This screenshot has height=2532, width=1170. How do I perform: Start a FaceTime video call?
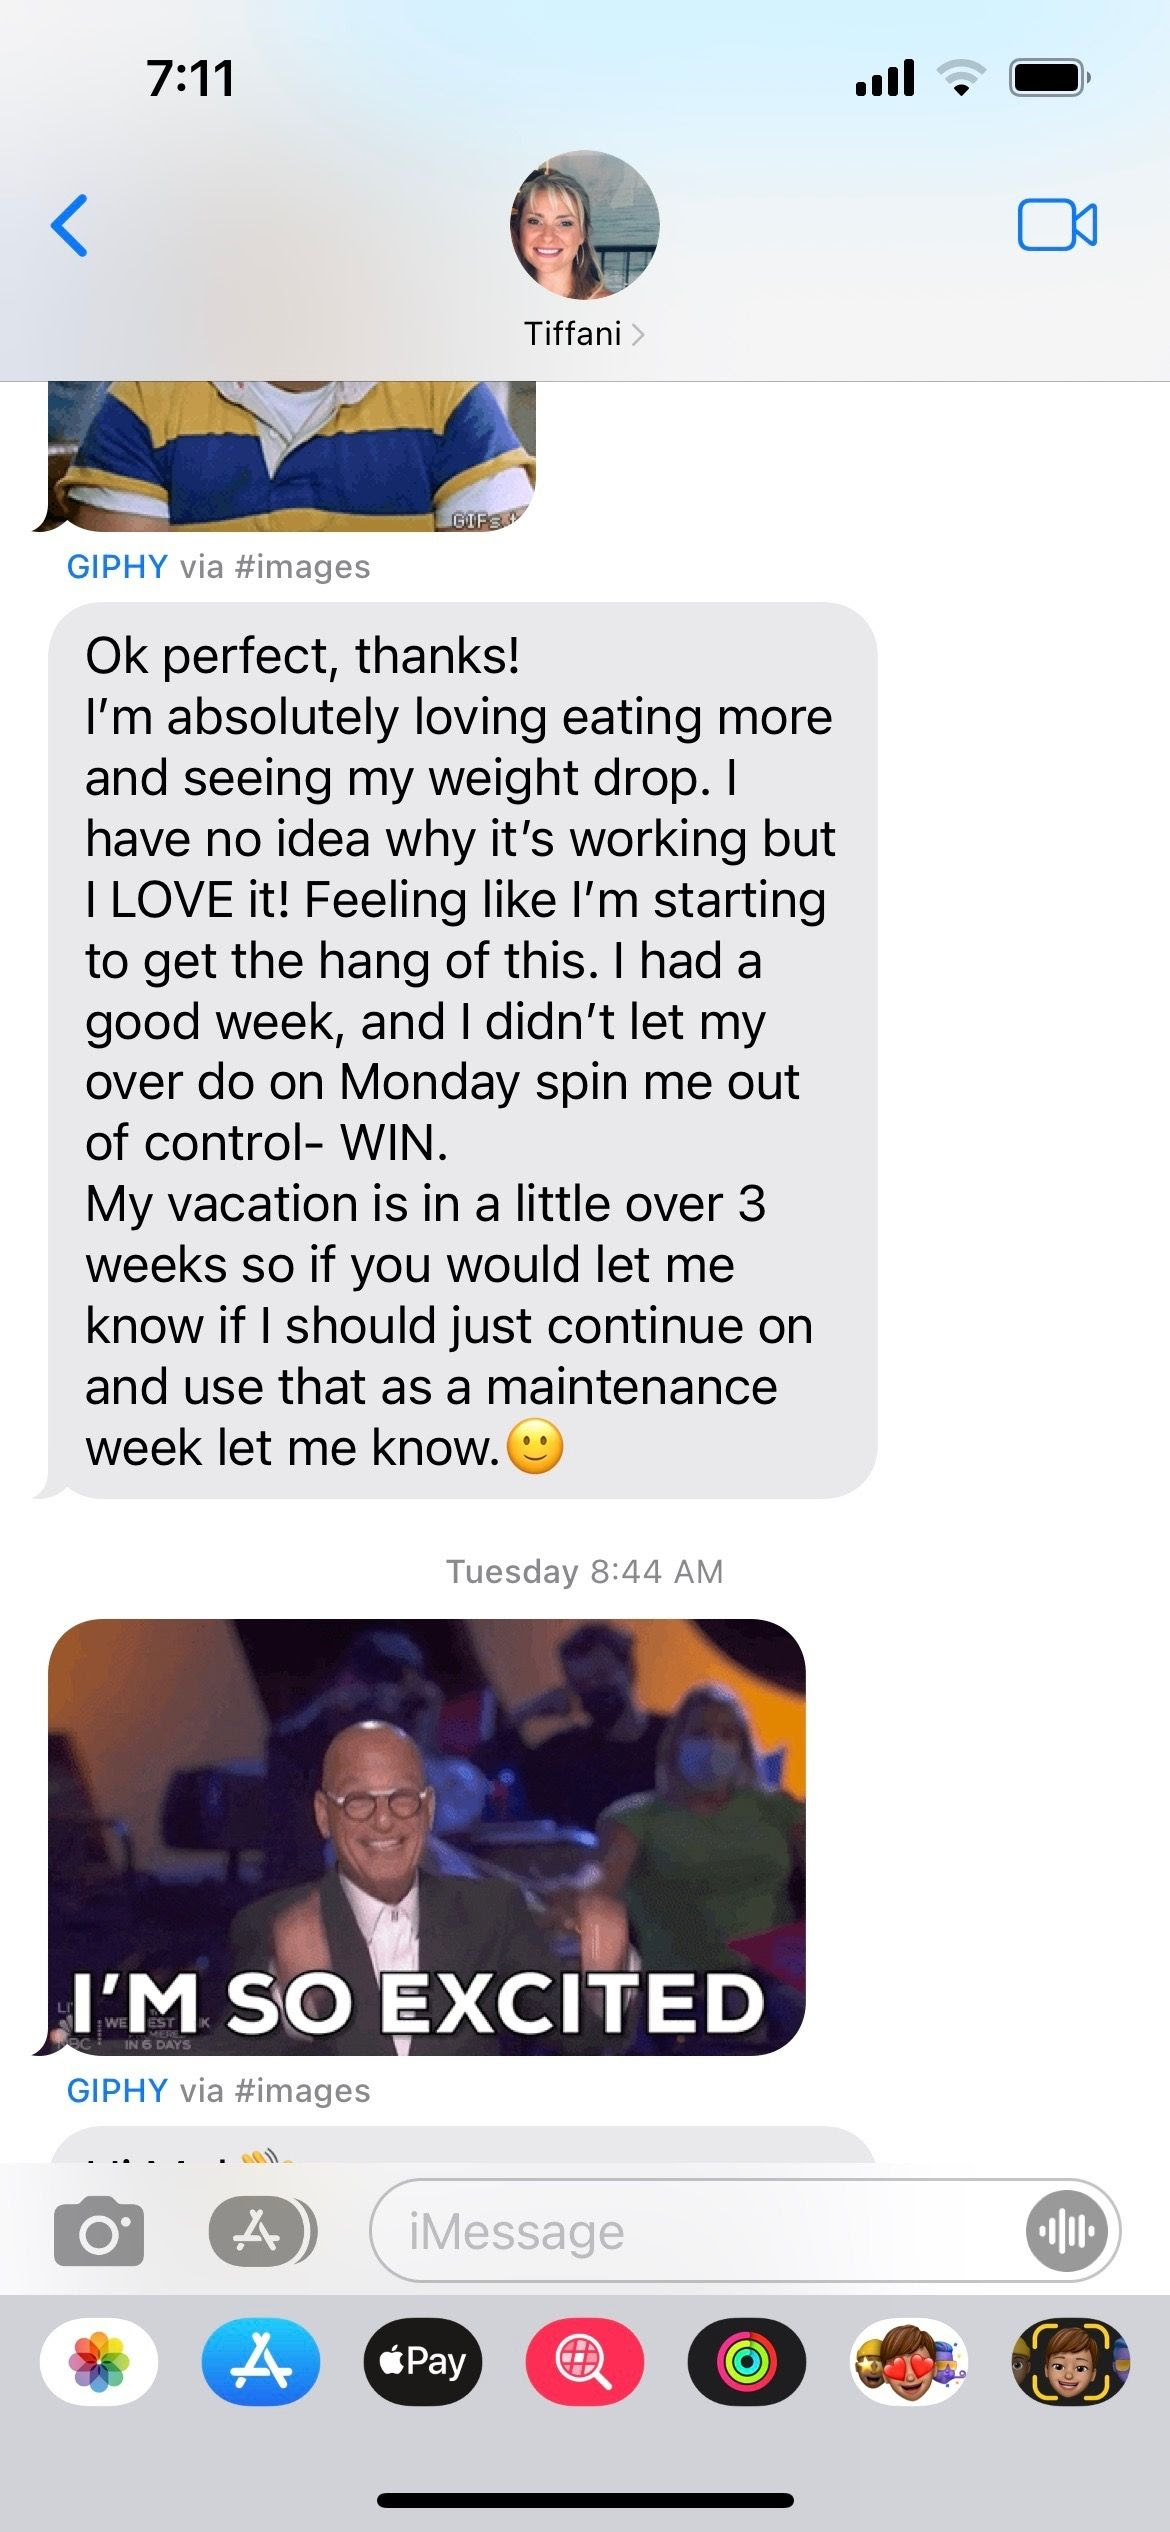[x=1057, y=225]
